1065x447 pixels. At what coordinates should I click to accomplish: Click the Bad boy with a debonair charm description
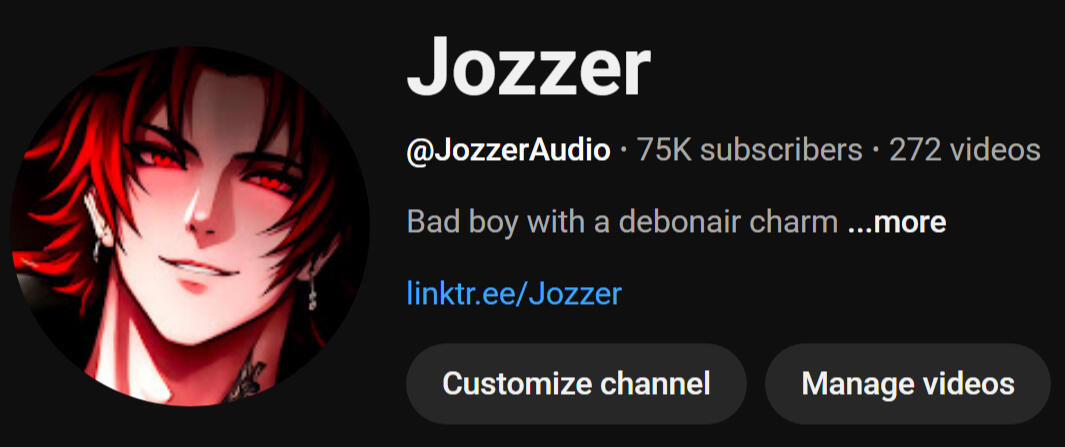(x=621, y=222)
